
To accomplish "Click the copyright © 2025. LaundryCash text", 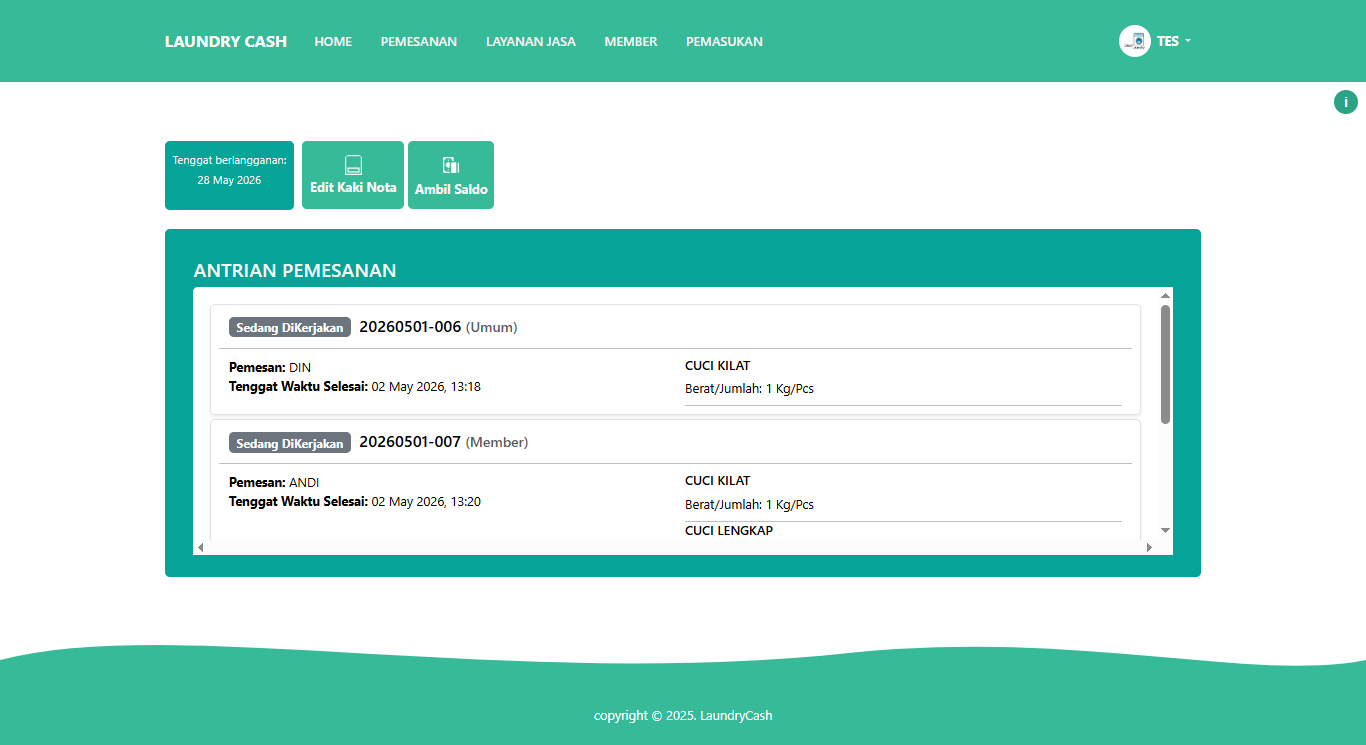I will coord(683,715).
